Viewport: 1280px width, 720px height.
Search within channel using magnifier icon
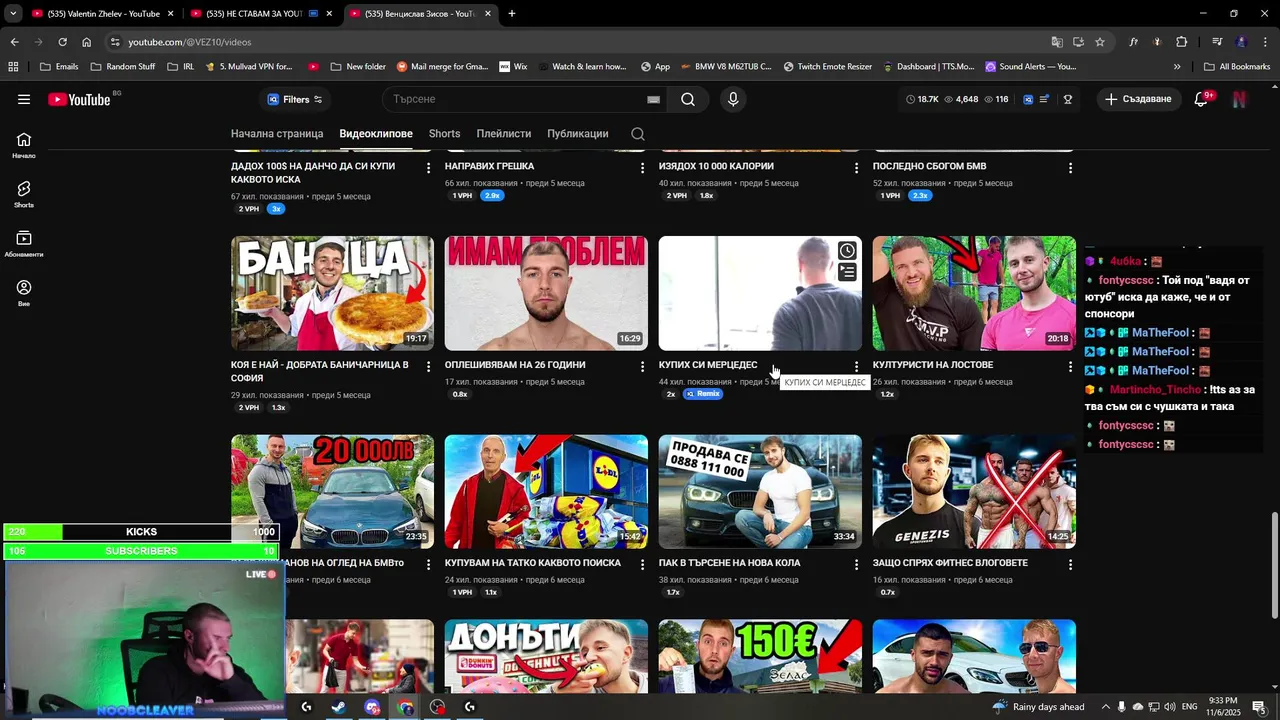pos(638,134)
